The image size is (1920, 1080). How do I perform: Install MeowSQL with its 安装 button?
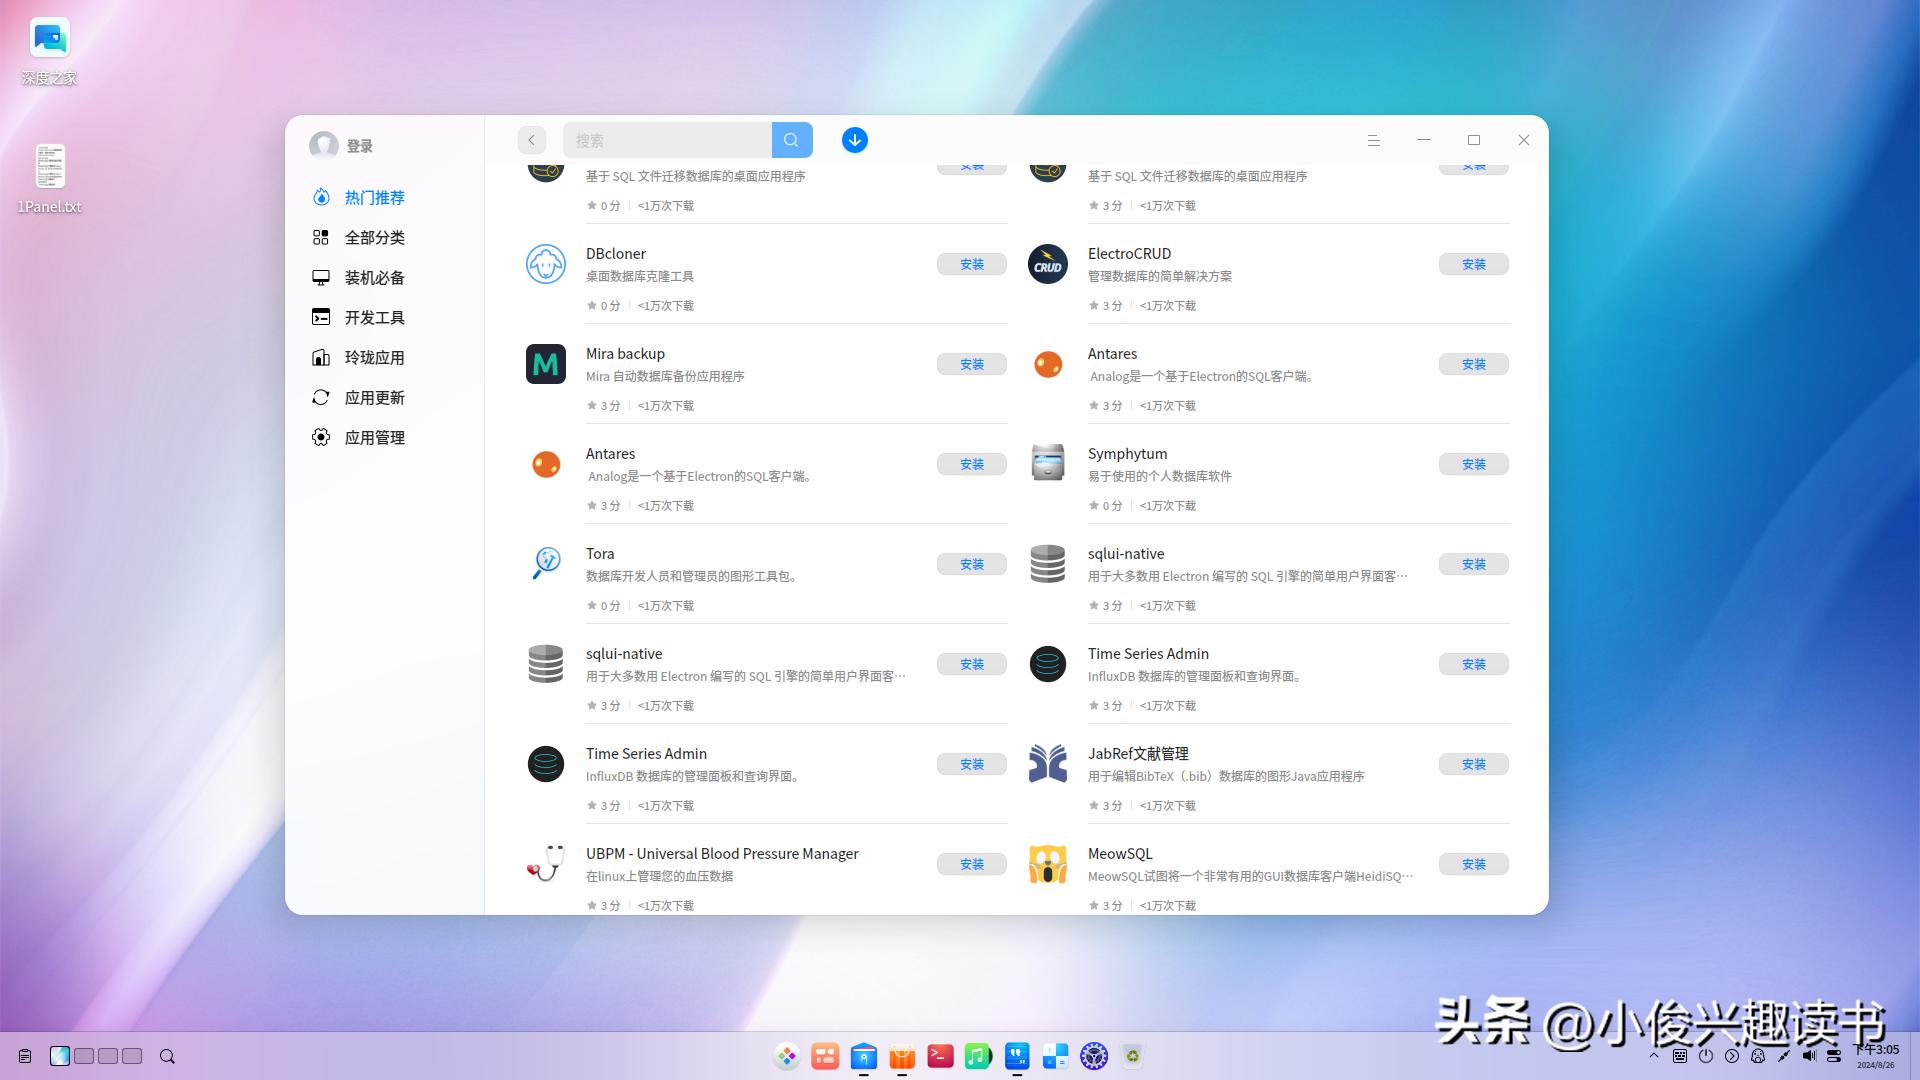click(1474, 864)
